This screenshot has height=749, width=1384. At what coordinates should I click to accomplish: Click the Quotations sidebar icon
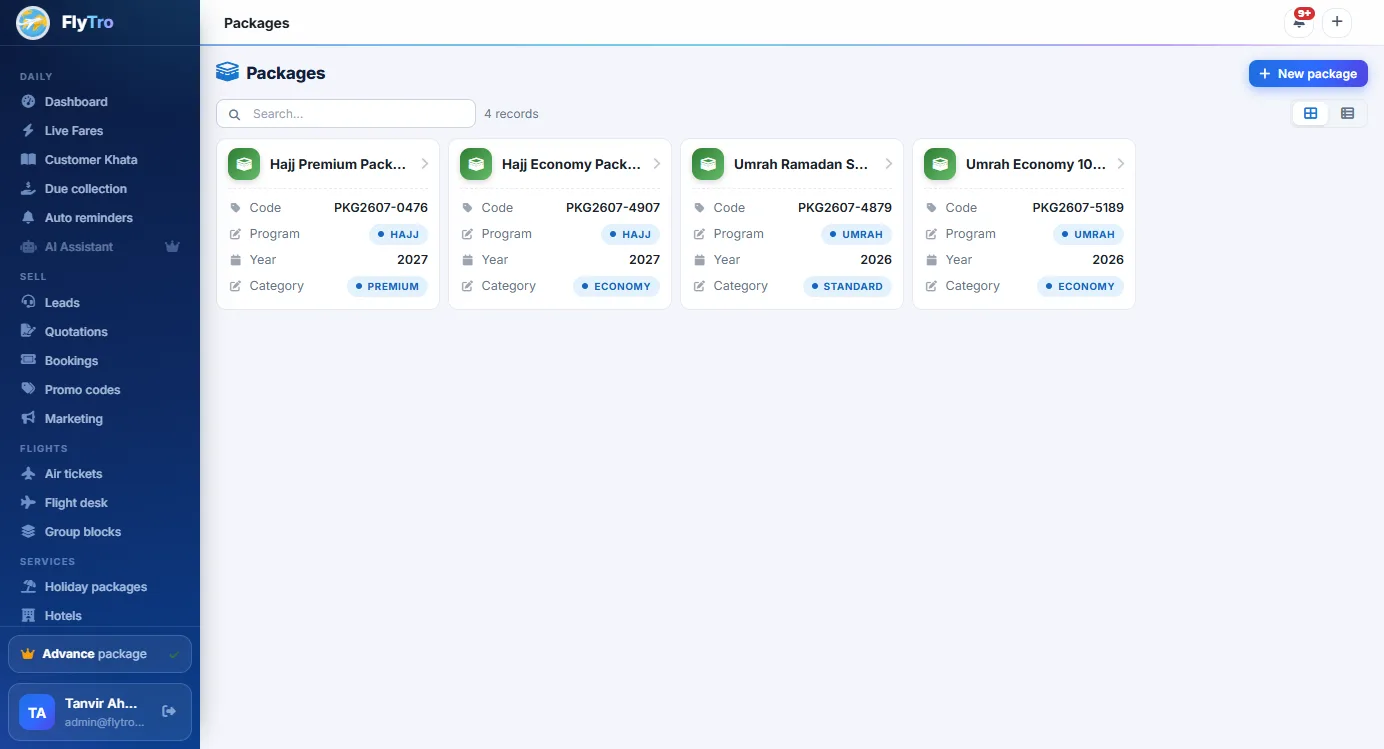28,331
